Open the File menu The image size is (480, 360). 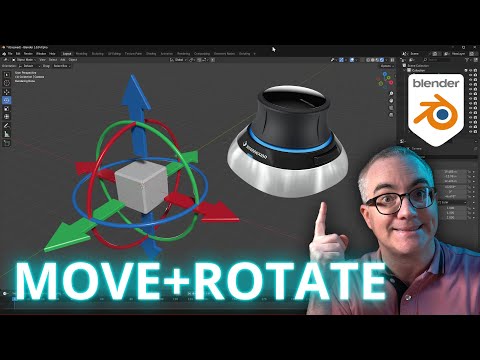click(x=10, y=54)
